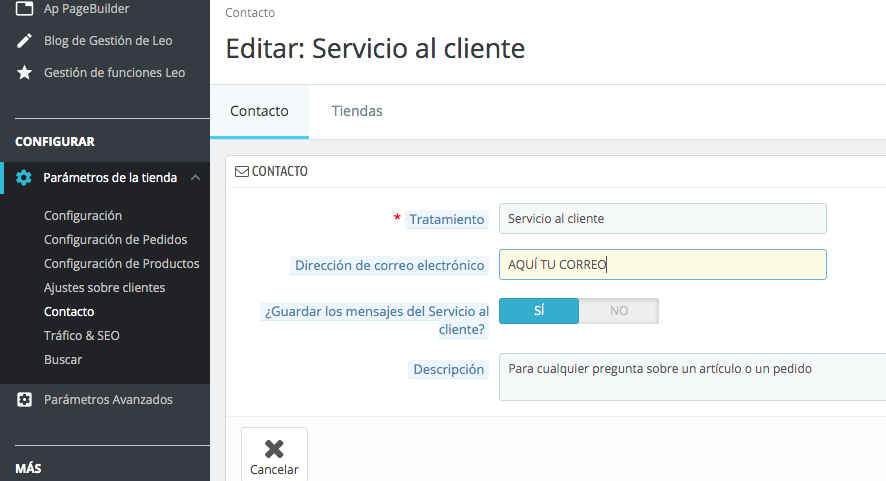
Task: Click the CONFIGURAR section heading
Action: [55, 142]
